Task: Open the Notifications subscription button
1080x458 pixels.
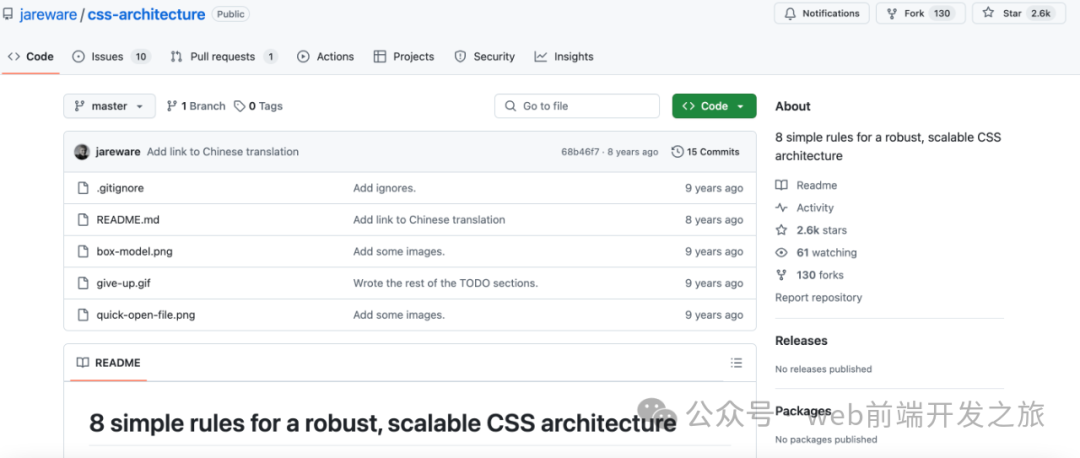Action: click(x=821, y=13)
